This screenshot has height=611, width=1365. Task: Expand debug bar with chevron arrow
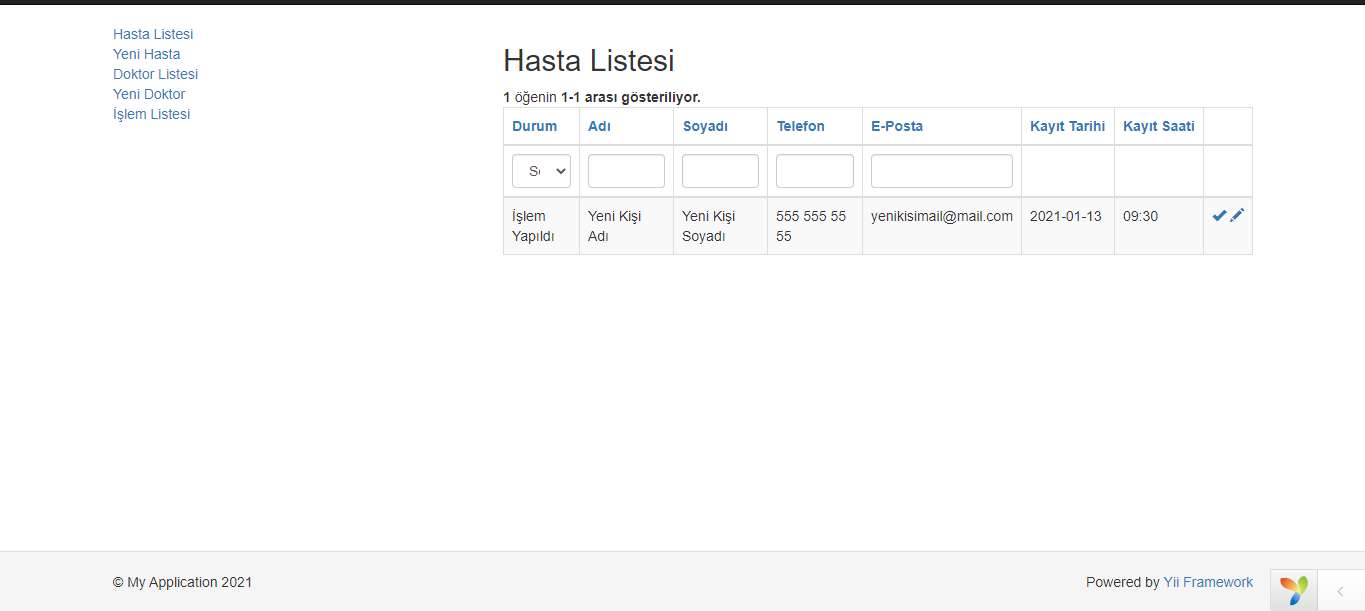click(1340, 589)
